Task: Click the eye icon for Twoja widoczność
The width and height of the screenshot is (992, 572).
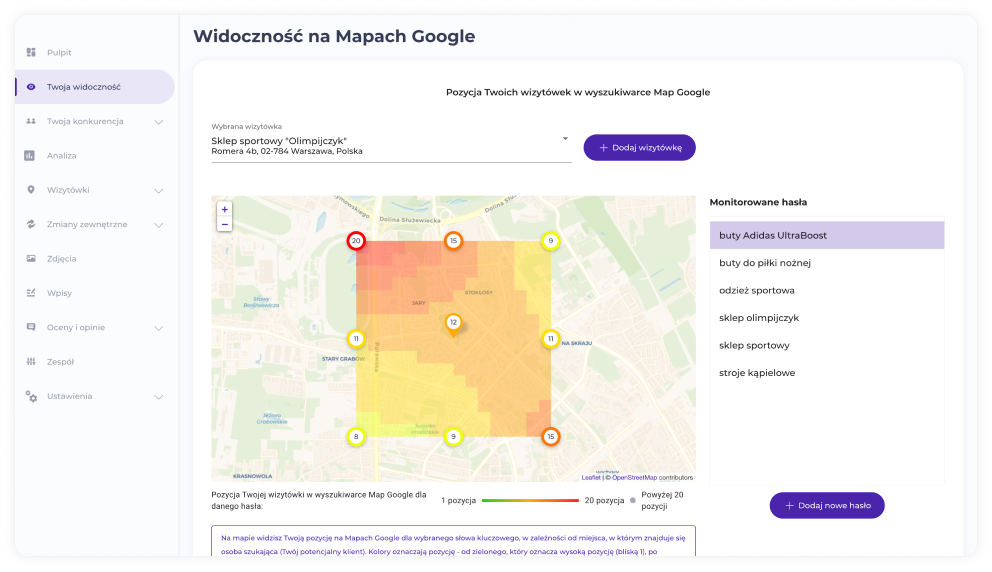Action: (31, 87)
